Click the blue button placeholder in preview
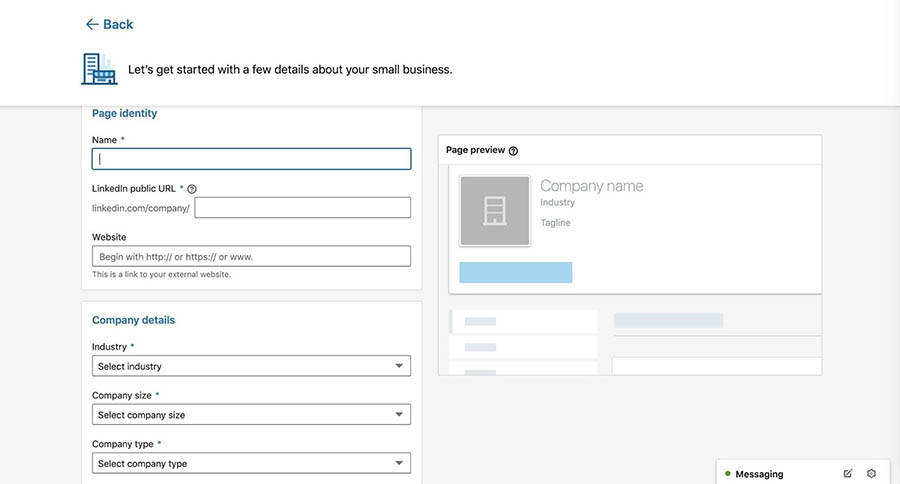 click(515, 272)
